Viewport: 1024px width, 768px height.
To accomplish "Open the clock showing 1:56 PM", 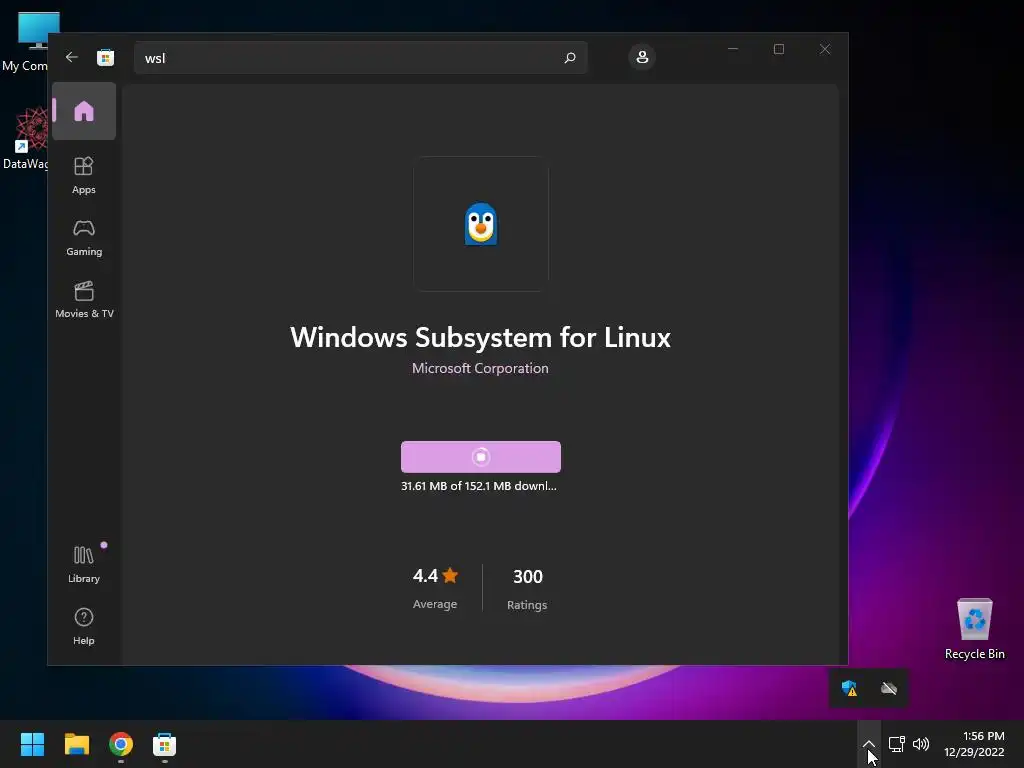I will click(x=974, y=744).
